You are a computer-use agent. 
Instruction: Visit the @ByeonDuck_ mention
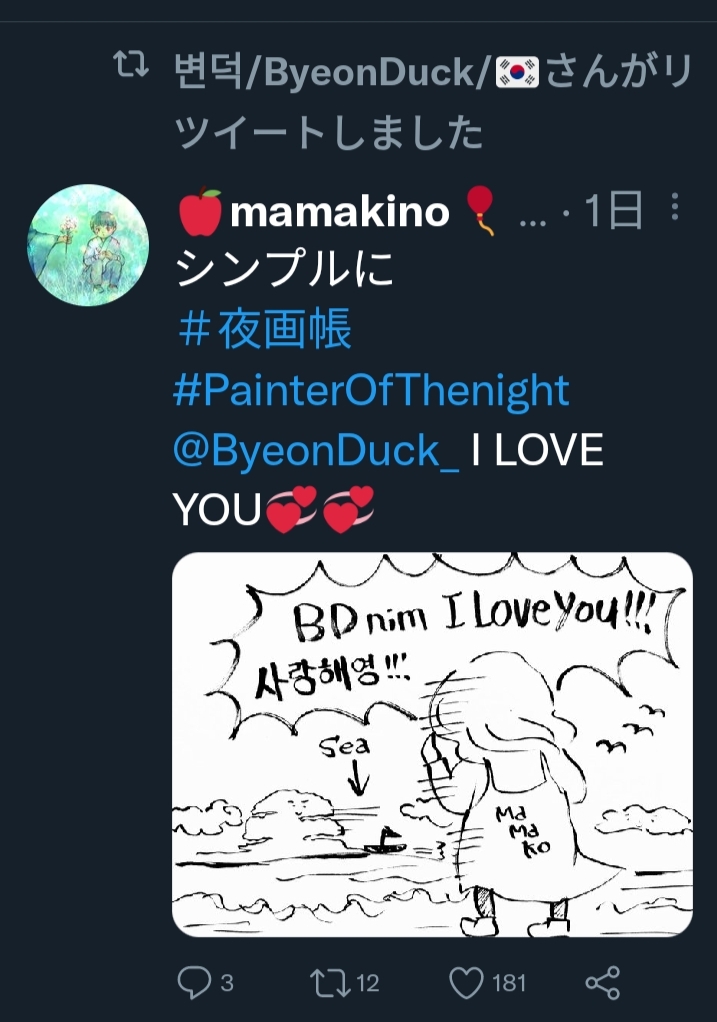(x=316, y=450)
